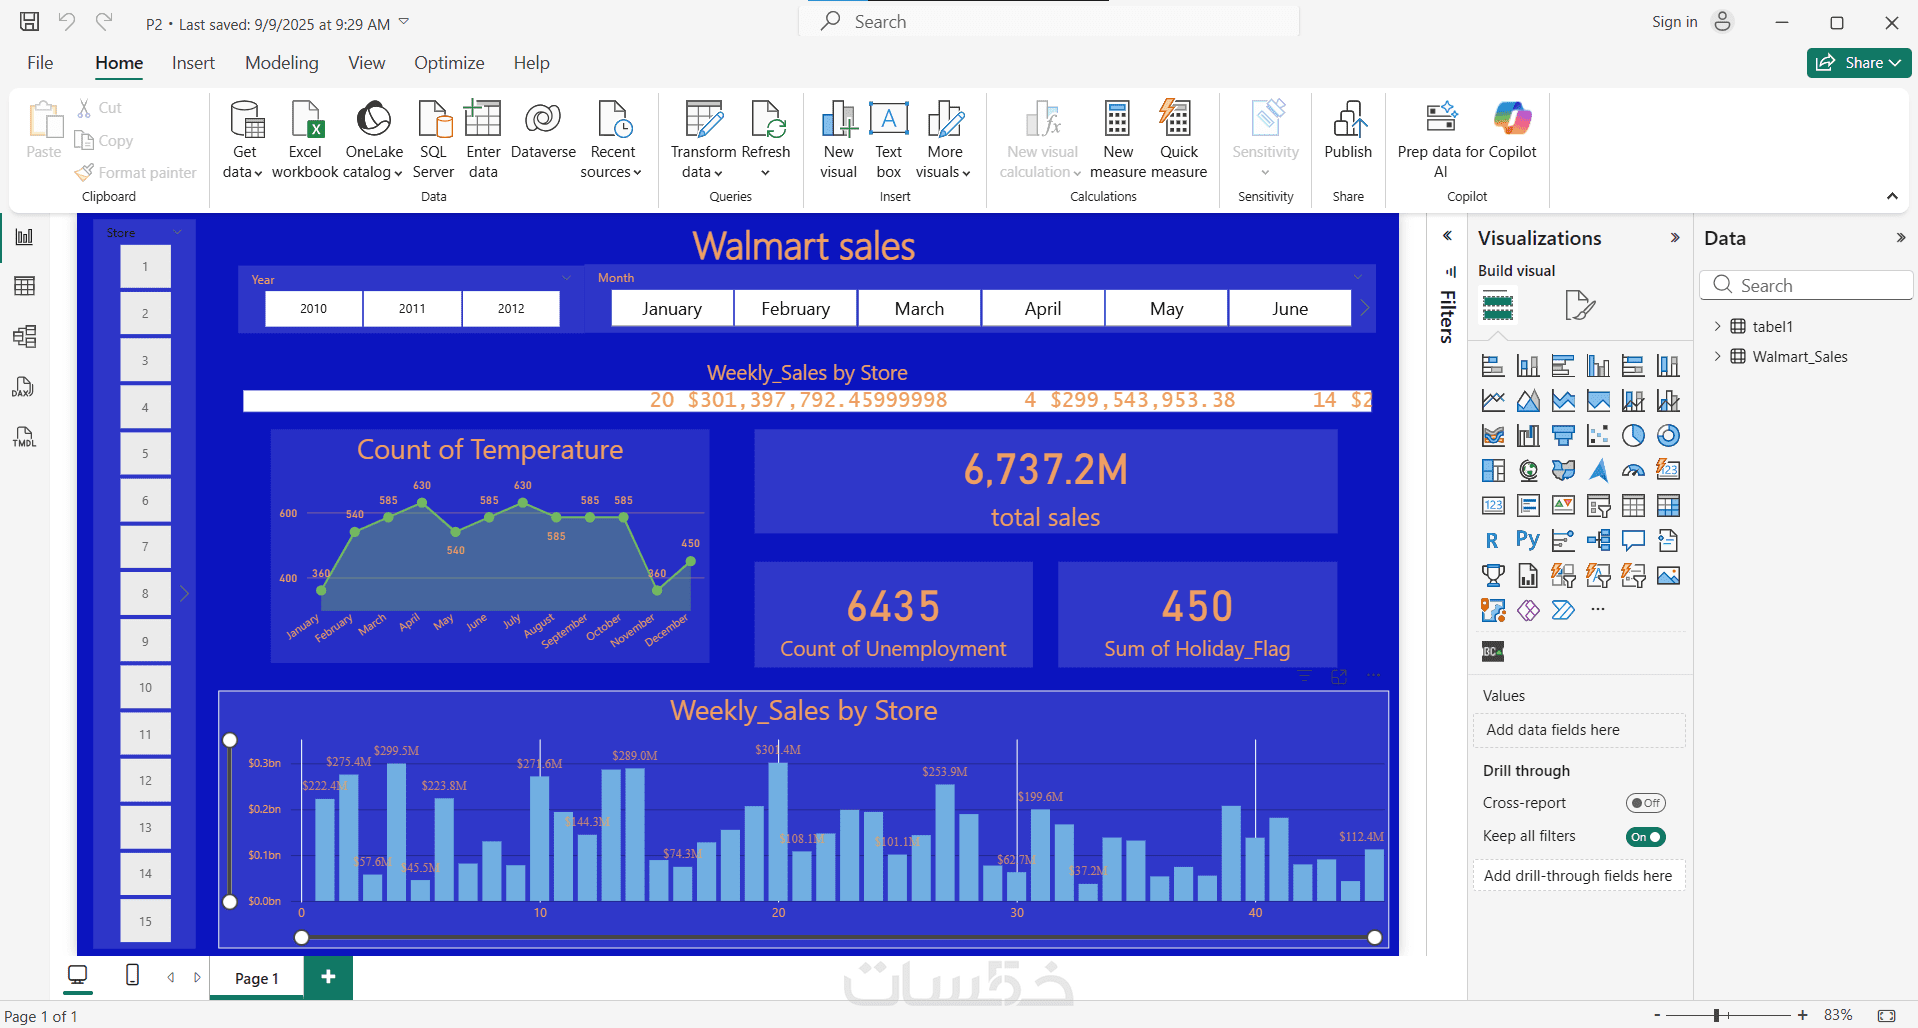Switch to Table view in left sidebar
1918x1028 pixels.
[x=25, y=286]
